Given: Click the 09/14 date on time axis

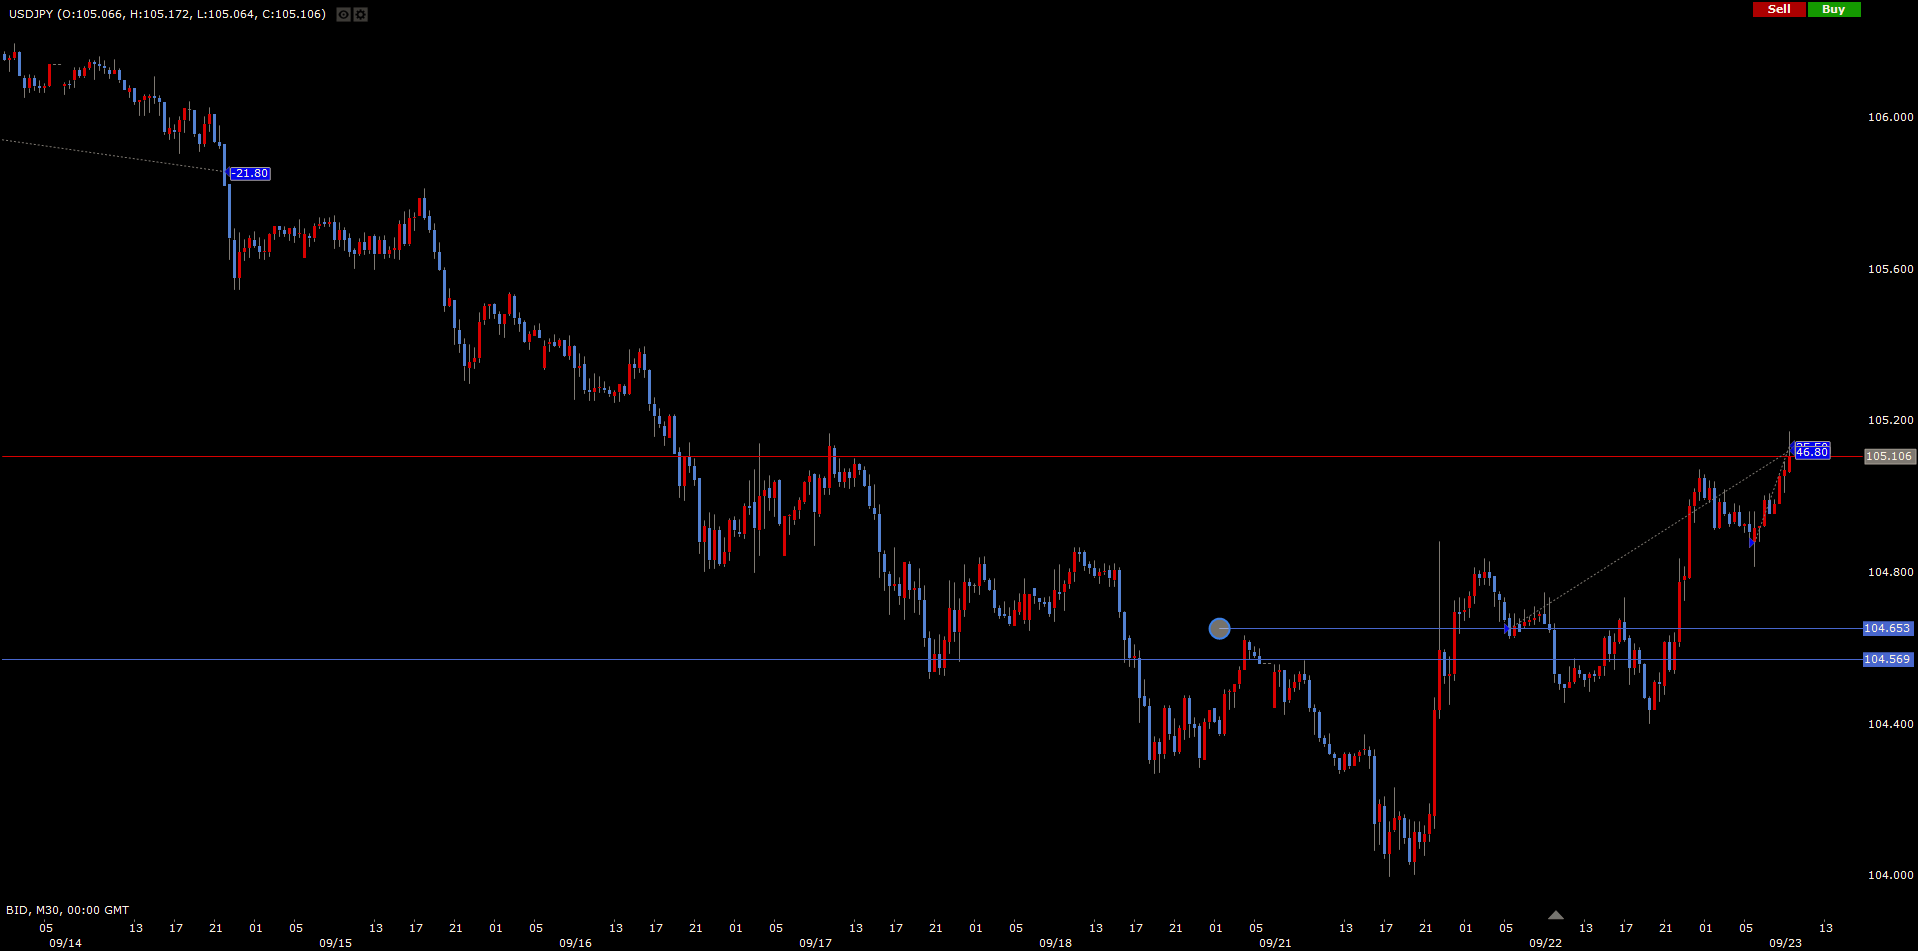Looking at the screenshot, I should click(65, 943).
